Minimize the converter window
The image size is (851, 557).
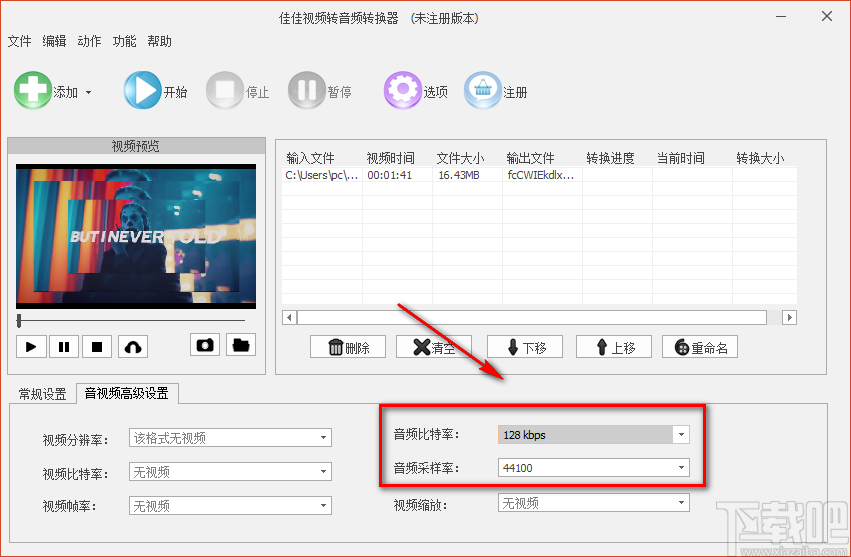tap(781, 17)
